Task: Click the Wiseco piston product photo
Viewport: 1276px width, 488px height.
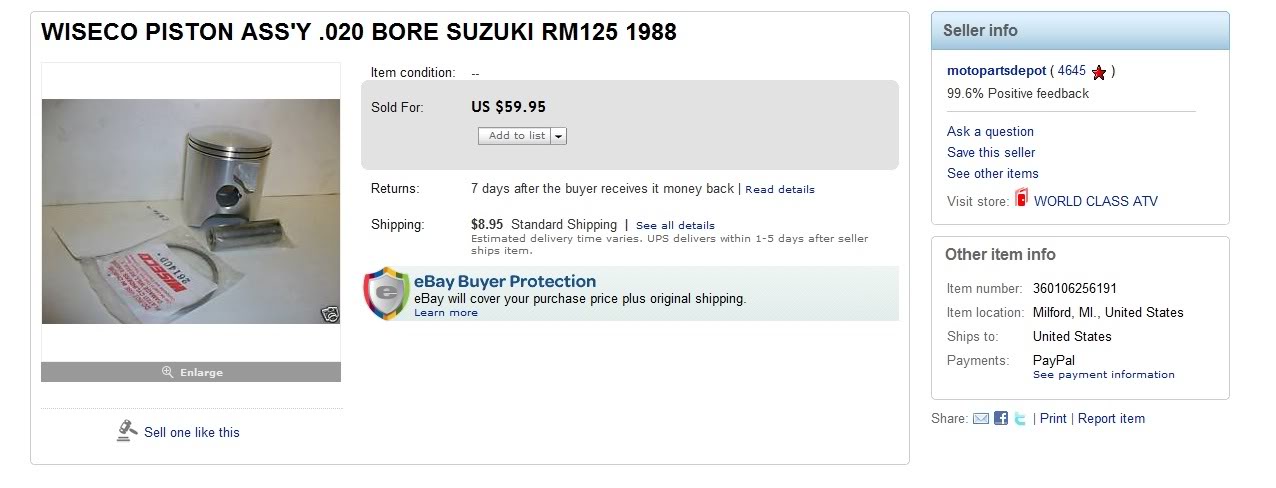Action: pyautogui.click(x=190, y=211)
